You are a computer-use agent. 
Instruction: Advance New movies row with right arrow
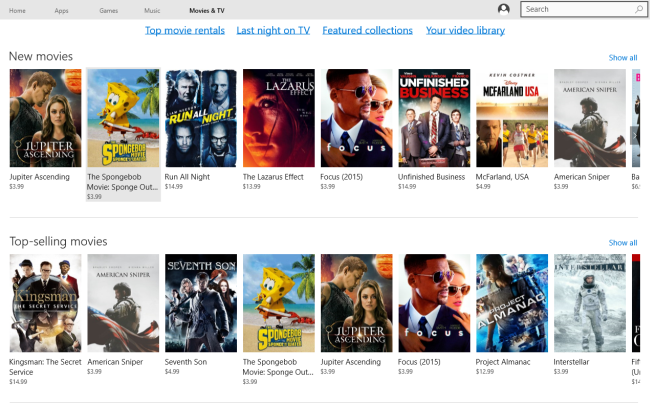point(635,136)
